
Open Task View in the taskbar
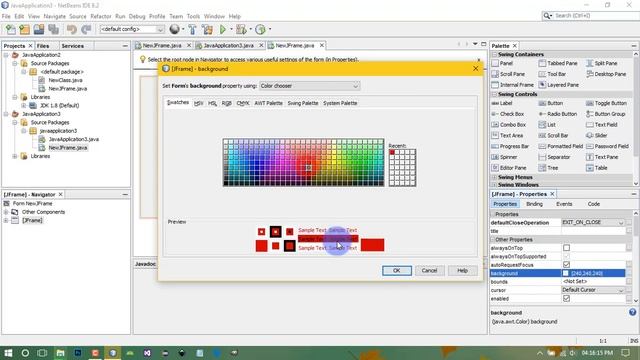click(x=42, y=353)
